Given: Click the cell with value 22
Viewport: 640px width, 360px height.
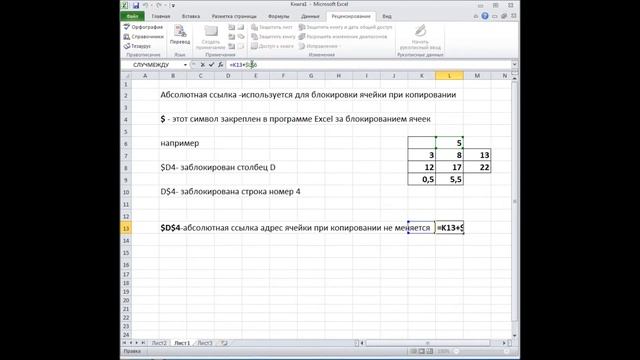Looking at the screenshot, I should pos(477,167).
